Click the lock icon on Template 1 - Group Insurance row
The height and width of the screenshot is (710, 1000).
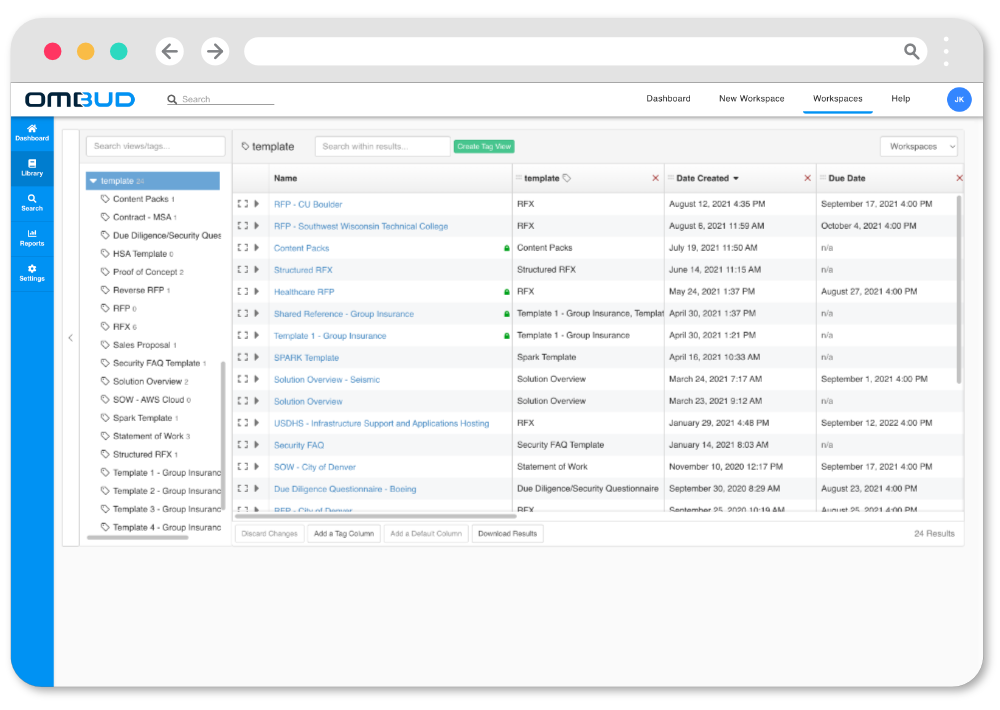coord(506,336)
